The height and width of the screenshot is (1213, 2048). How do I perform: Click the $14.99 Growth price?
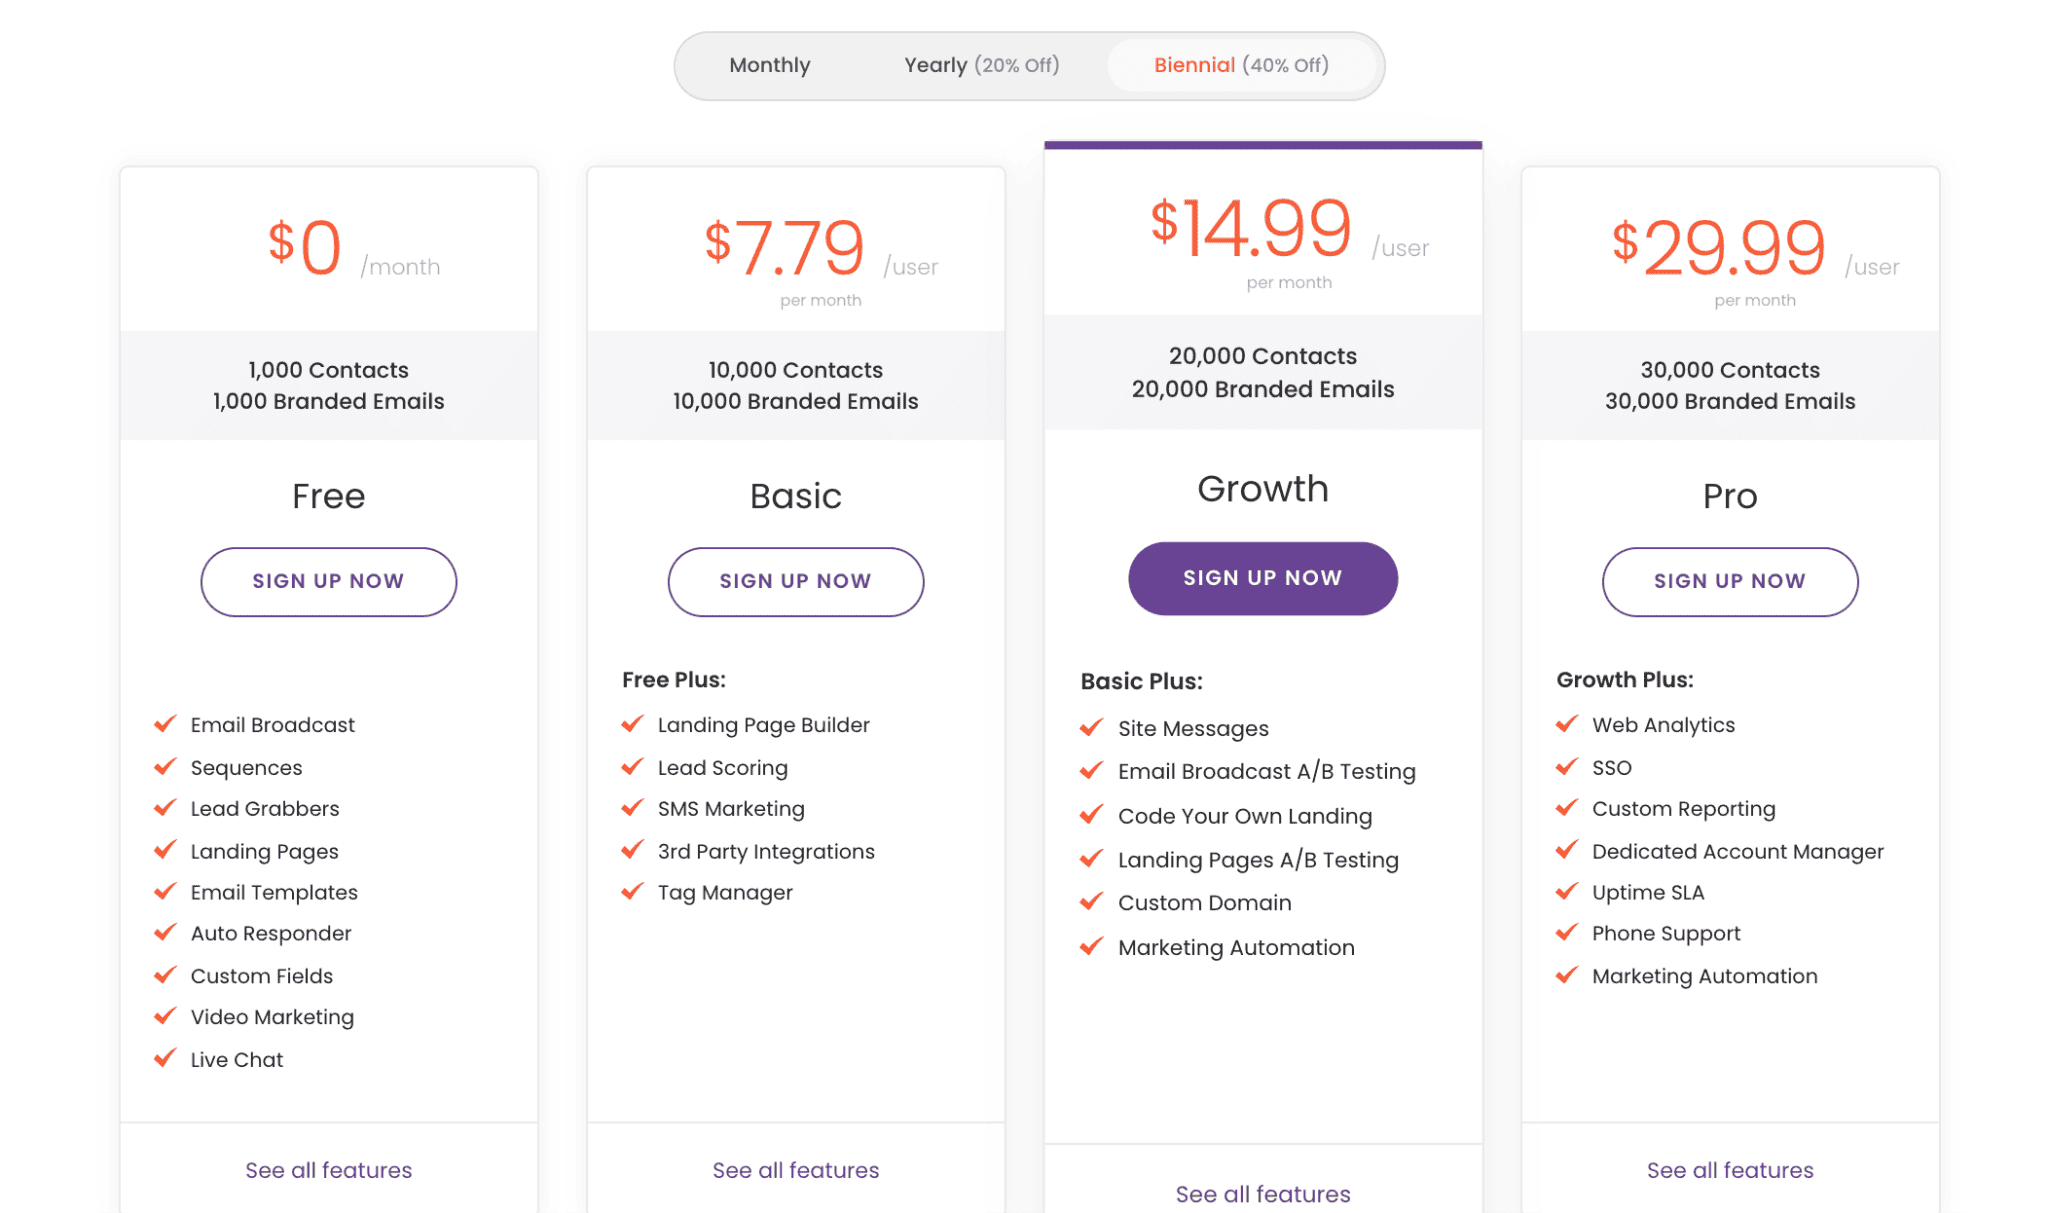(1250, 228)
